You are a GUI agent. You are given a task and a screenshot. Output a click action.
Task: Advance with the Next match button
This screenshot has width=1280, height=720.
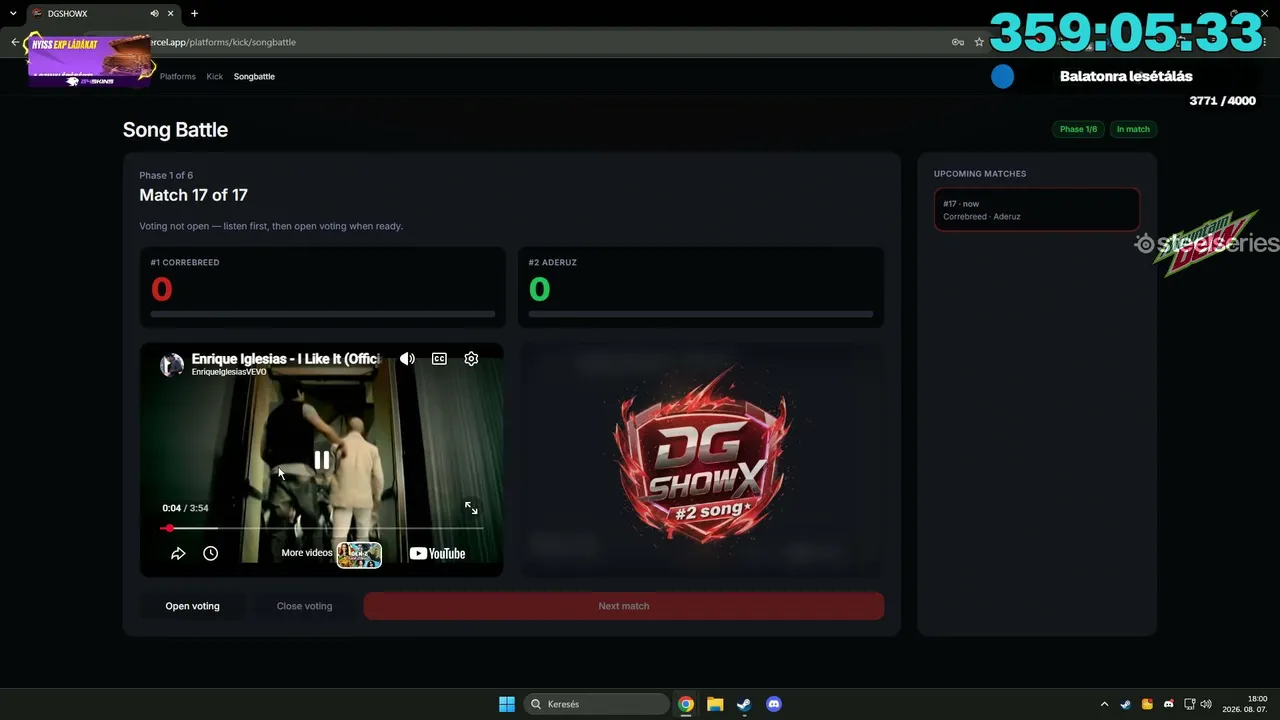(x=624, y=606)
